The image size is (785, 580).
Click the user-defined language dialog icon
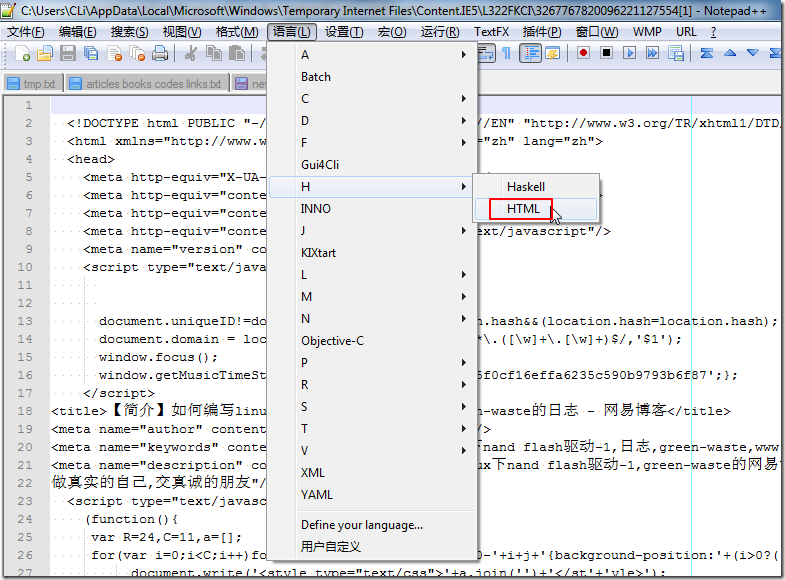(553, 53)
